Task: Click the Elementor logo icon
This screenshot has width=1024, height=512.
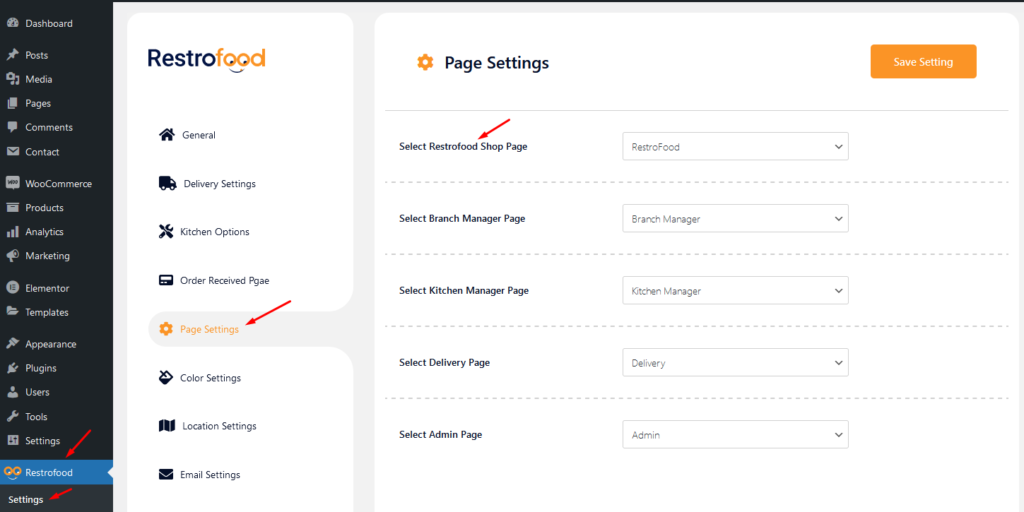Action: (12, 288)
